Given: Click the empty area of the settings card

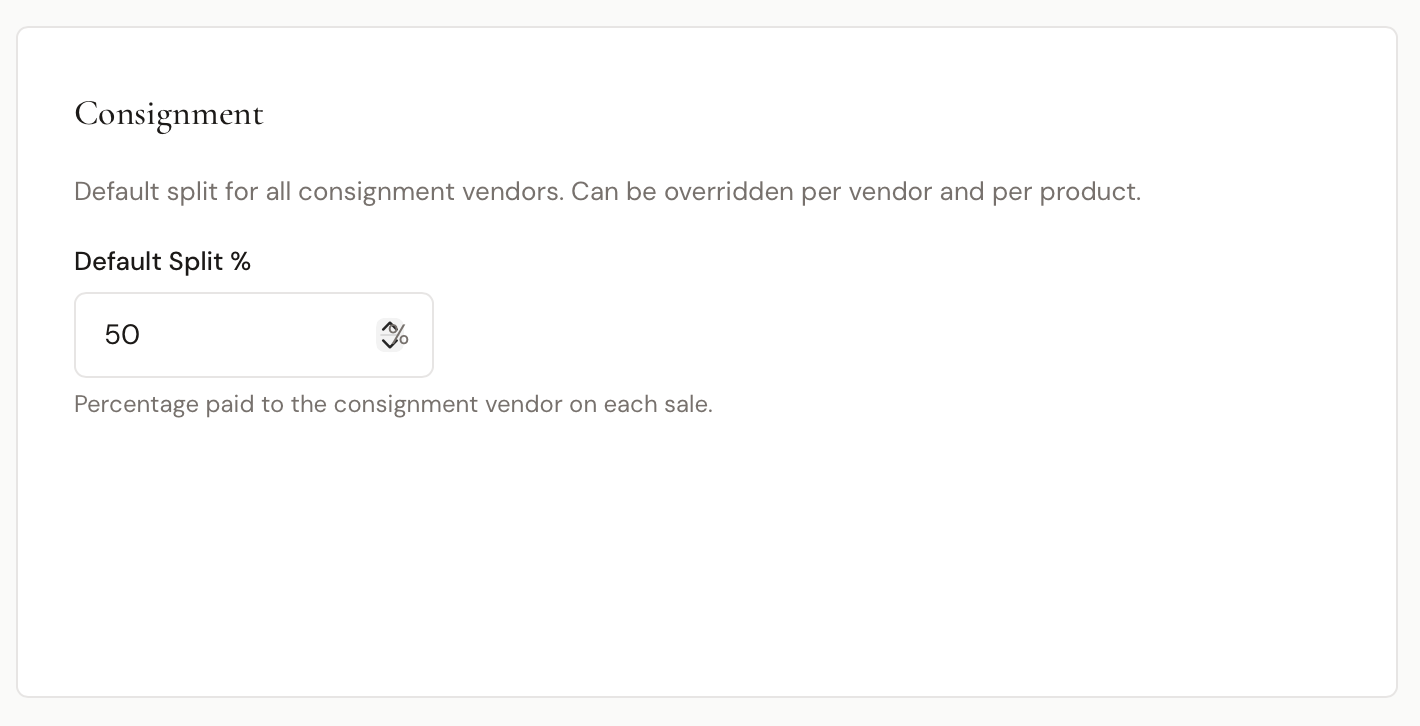Looking at the screenshot, I should pos(900,550).
